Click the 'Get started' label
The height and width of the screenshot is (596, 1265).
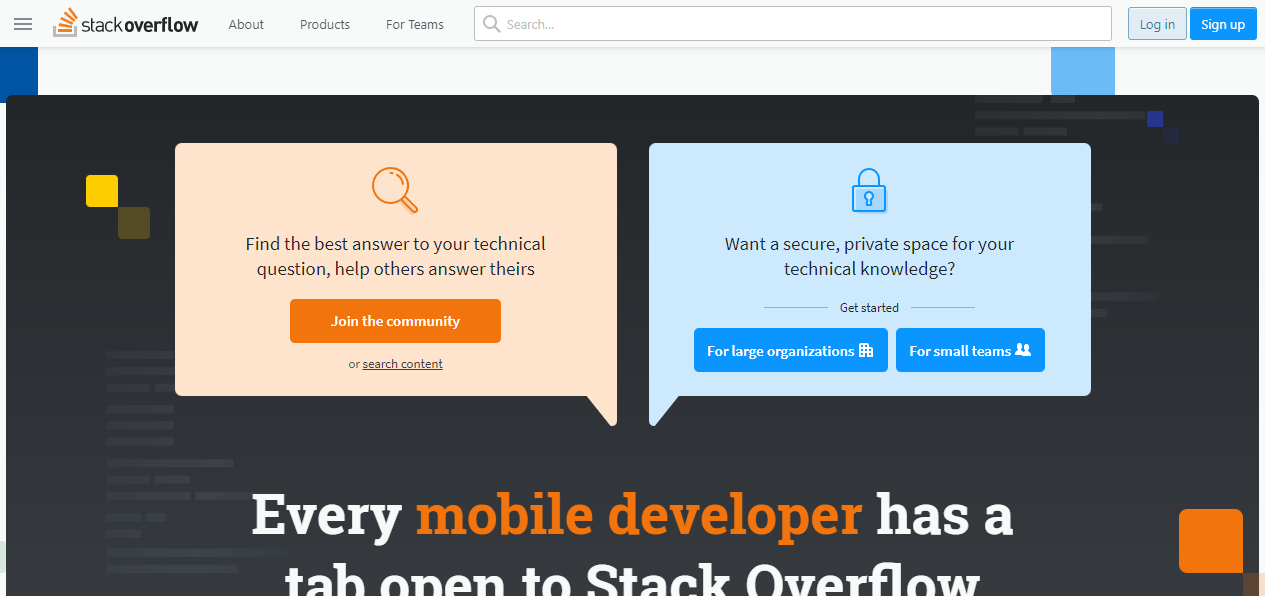click(x=869, y=308)
